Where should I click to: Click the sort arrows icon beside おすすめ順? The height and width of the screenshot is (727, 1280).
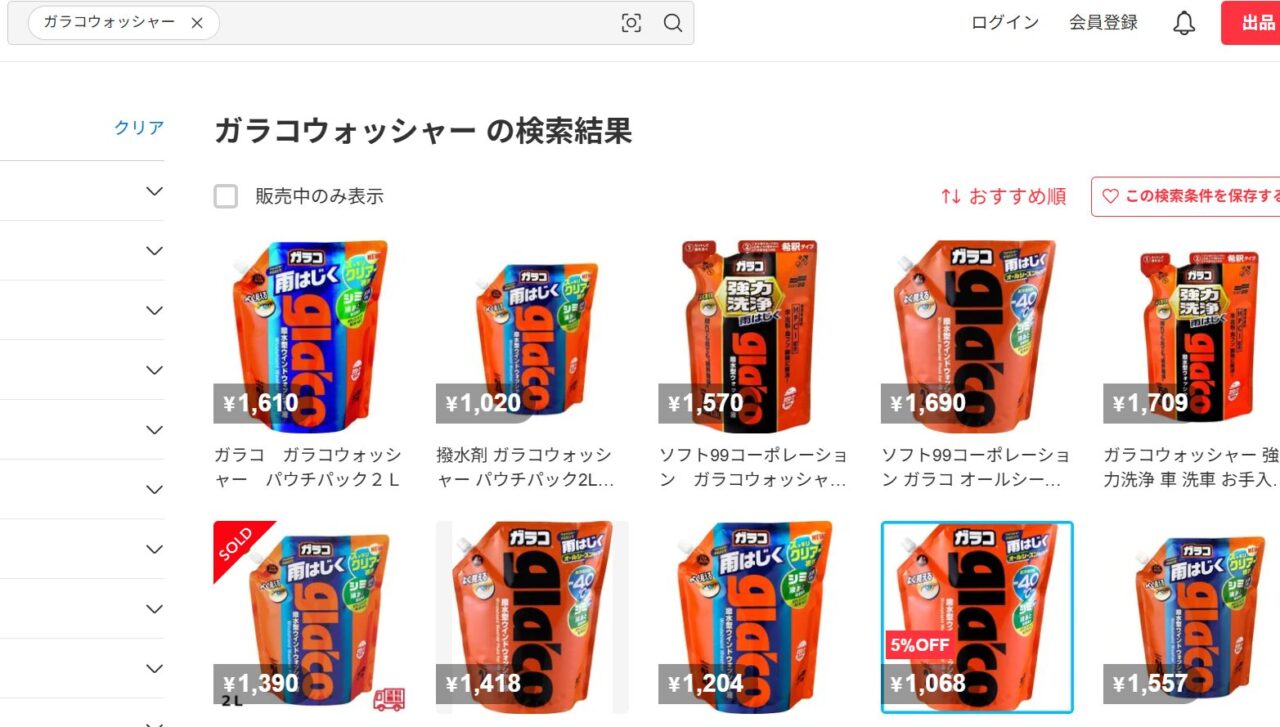[951, 196]
